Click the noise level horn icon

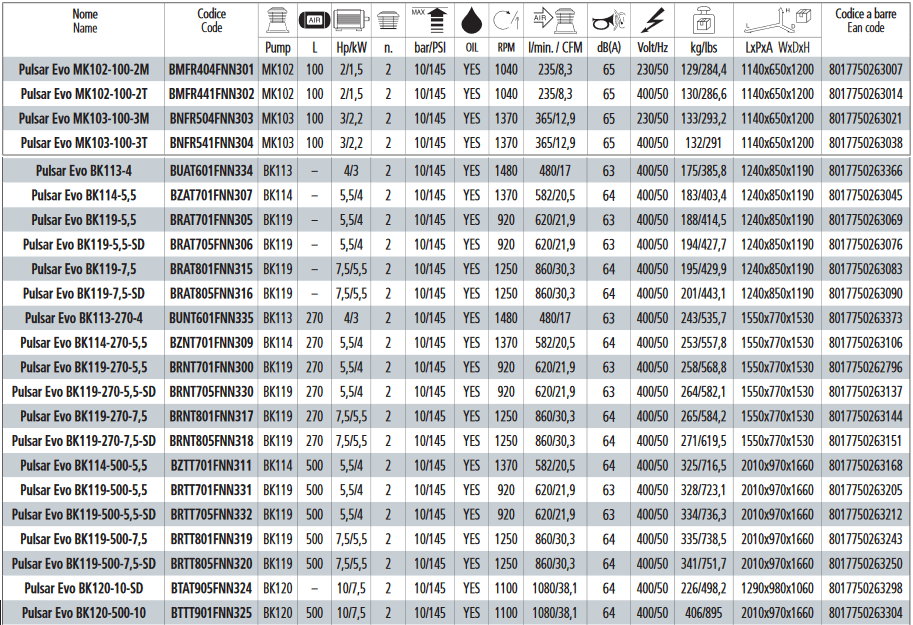pos(608,22)
